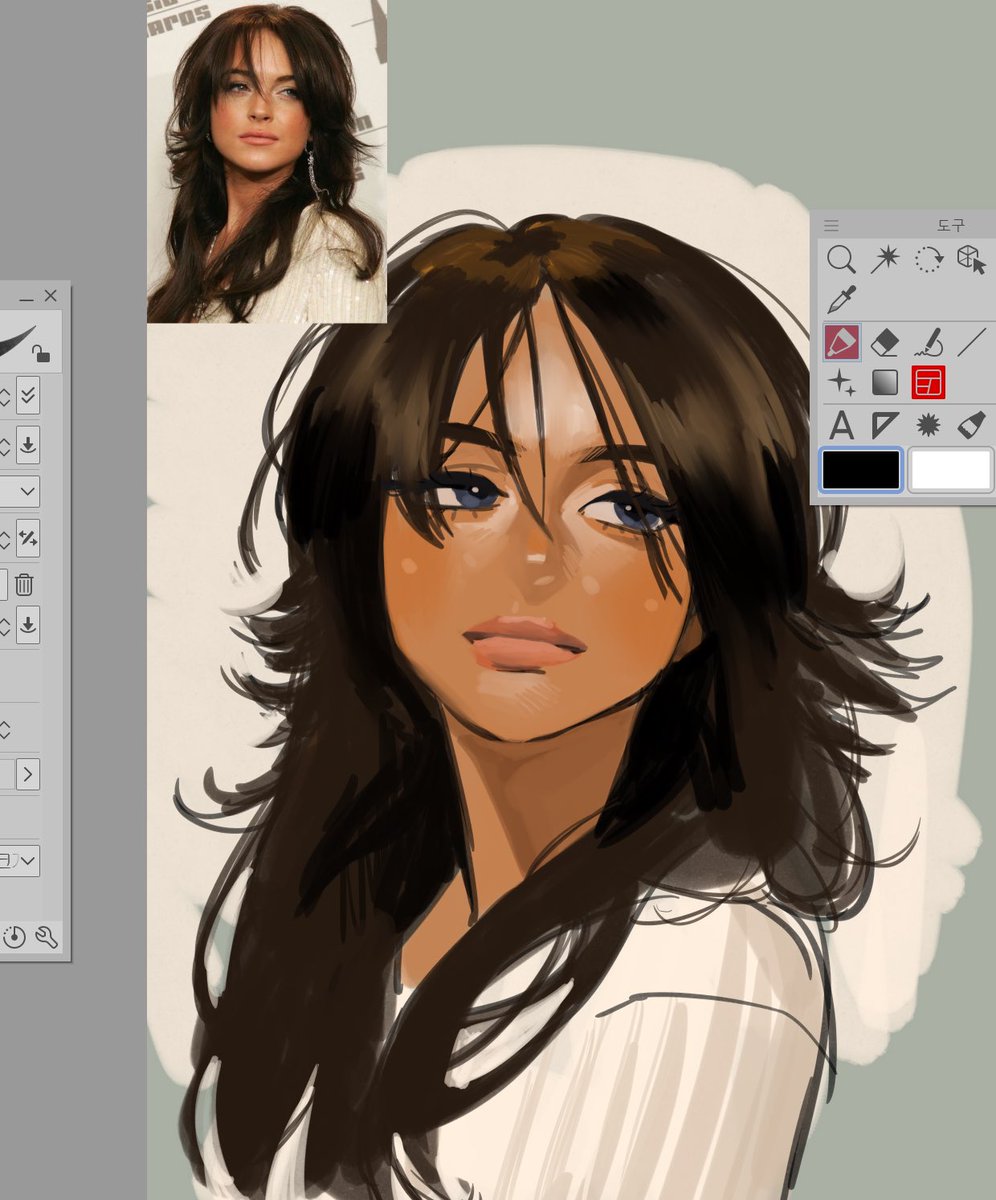Viewport: 996px width, 1200px height.
Task: Select the bottle-shaped tool in the bottom row
Action: click(x=971, y=426)
